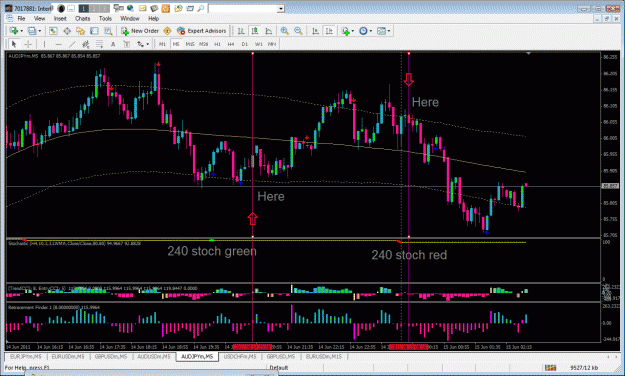Switch to the EURJPYm,M5 chart tab
This screenshot has width=625, height=376.
pyautogui.click(x=26, y=356)
